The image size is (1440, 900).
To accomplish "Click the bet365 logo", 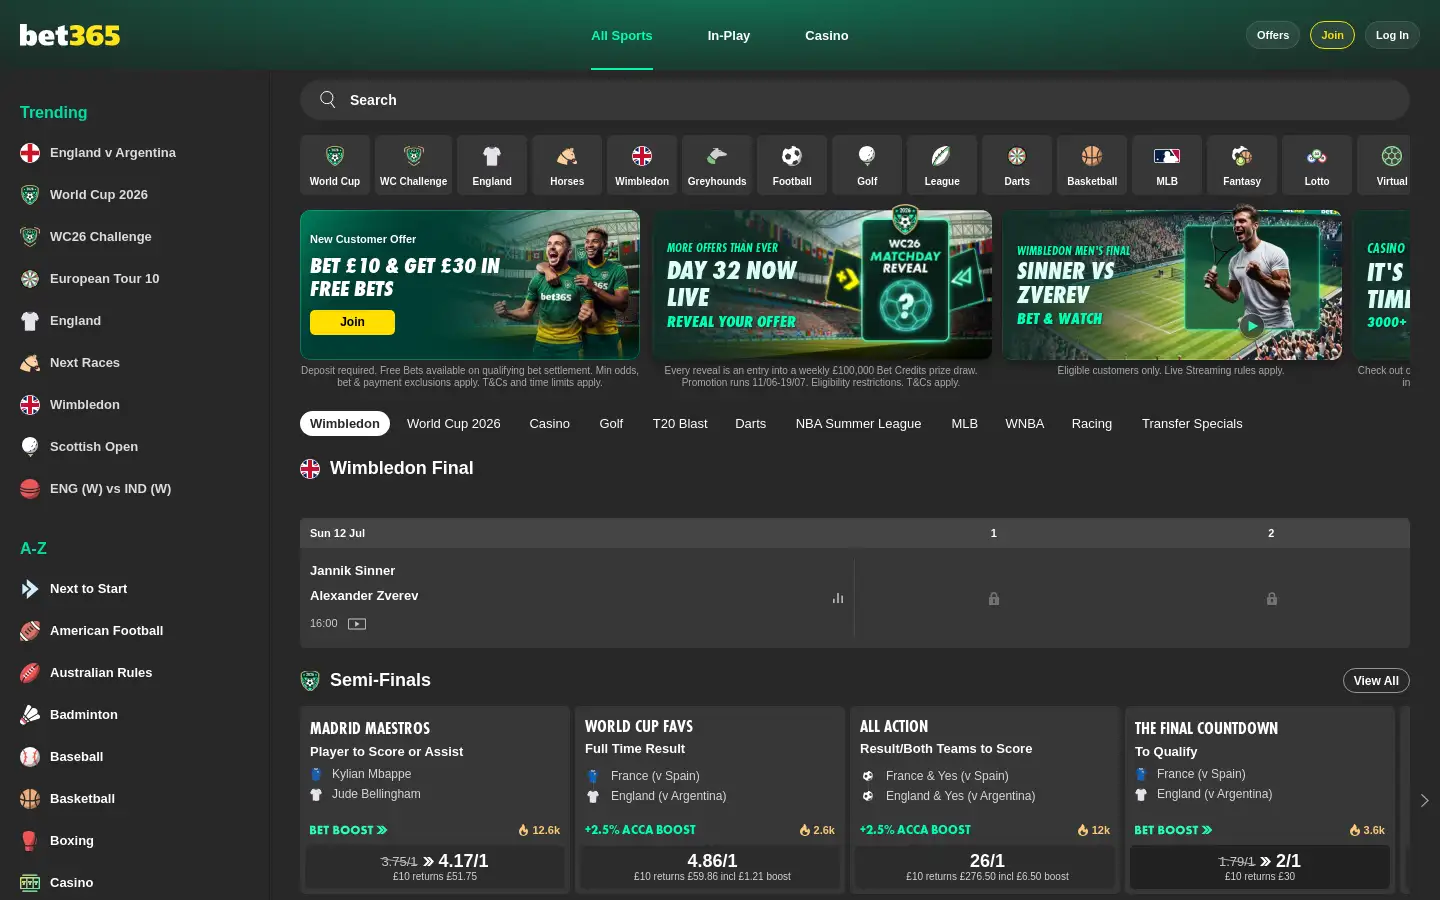I will (70, 35).
